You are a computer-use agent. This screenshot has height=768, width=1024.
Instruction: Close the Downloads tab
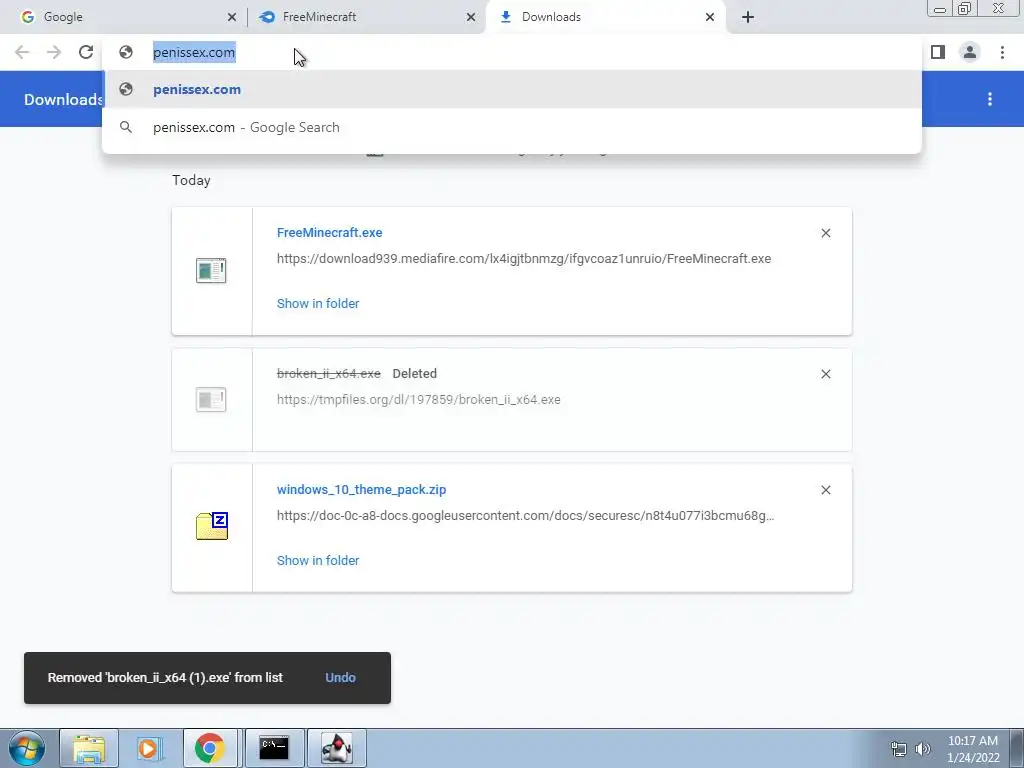coord(710,17)
